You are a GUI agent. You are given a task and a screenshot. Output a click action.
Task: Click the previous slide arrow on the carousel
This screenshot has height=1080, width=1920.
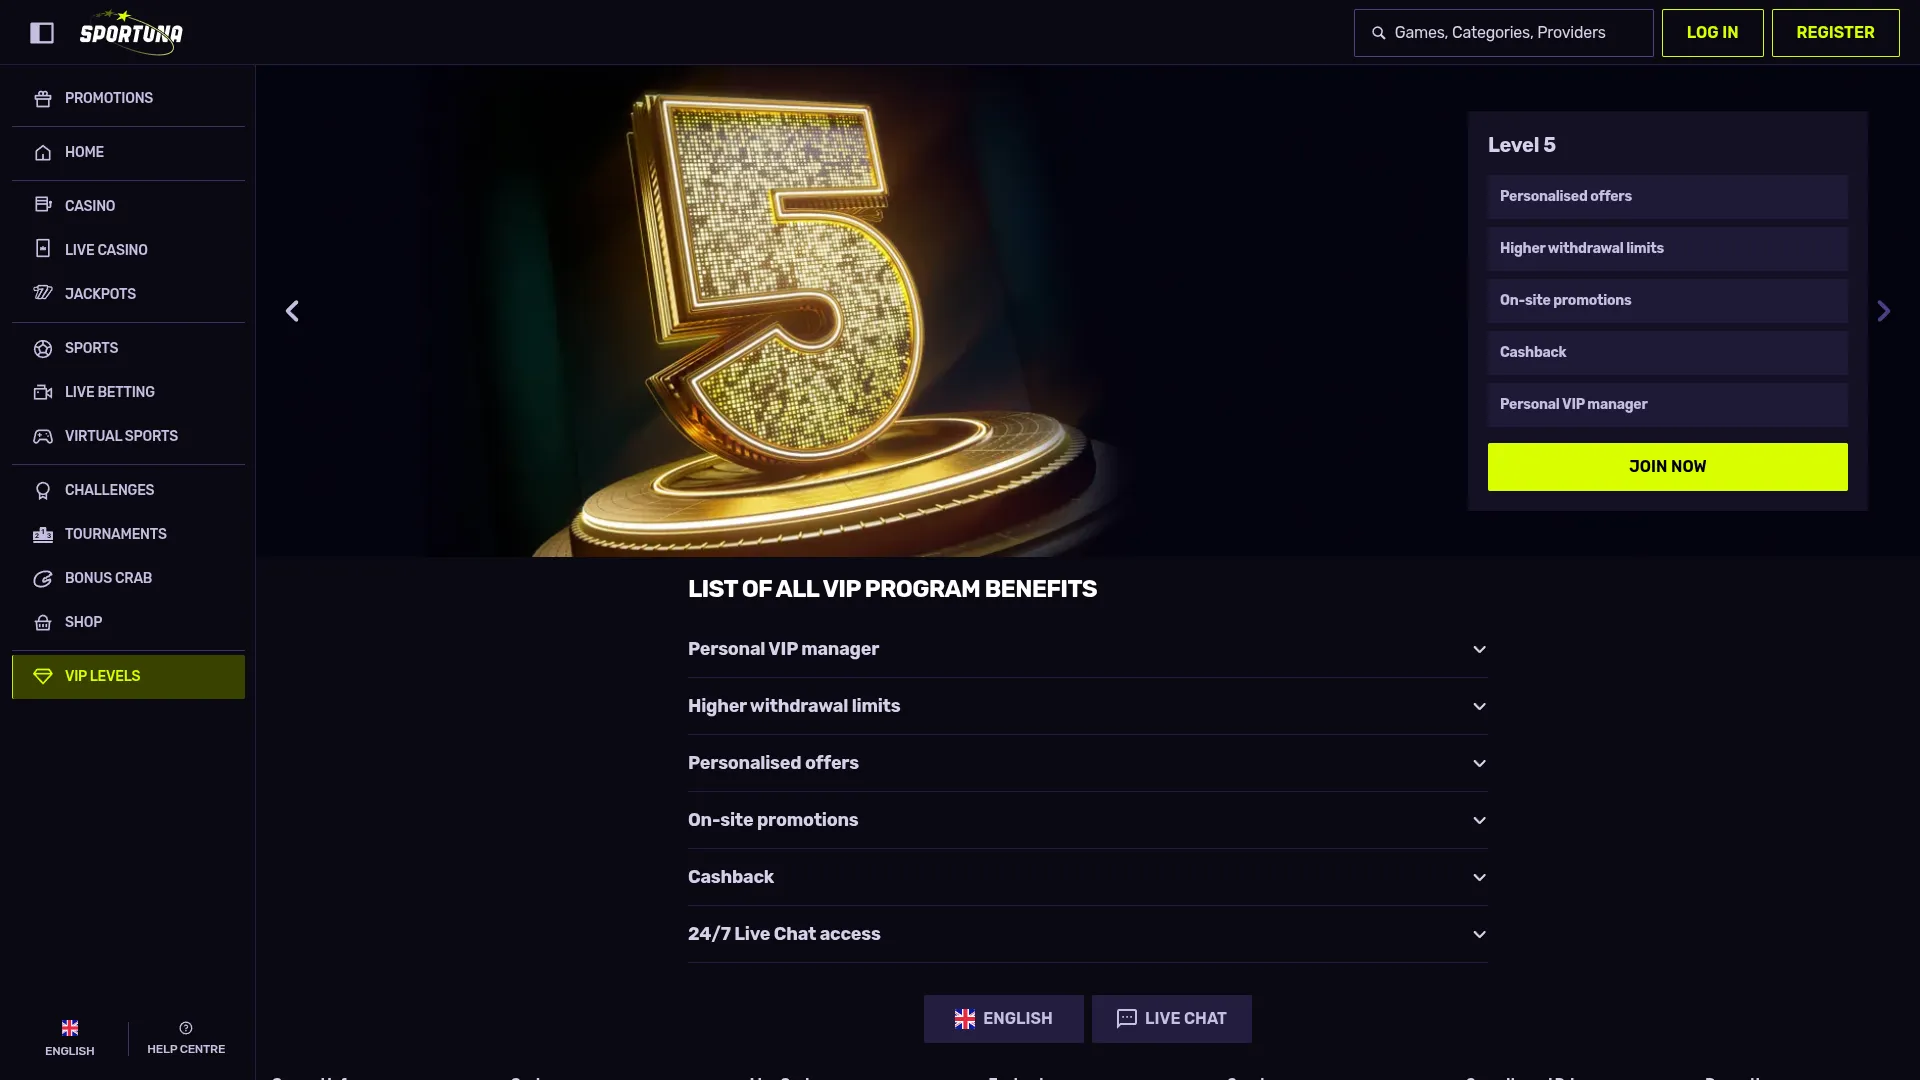point(292,311)
